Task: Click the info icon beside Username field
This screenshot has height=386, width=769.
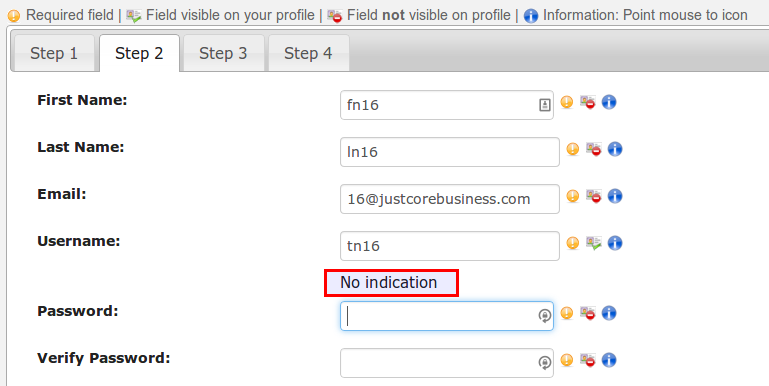Action: 615,243
